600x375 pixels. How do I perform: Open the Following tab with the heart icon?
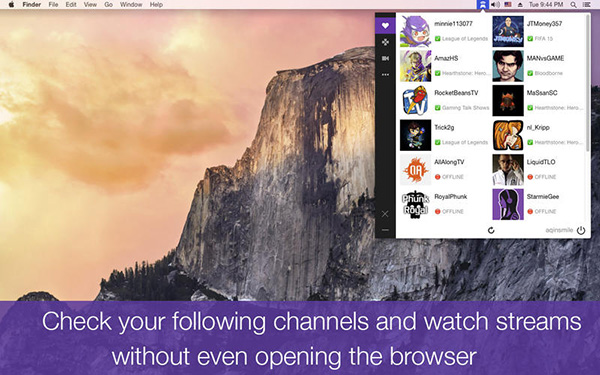pos(385,25)
